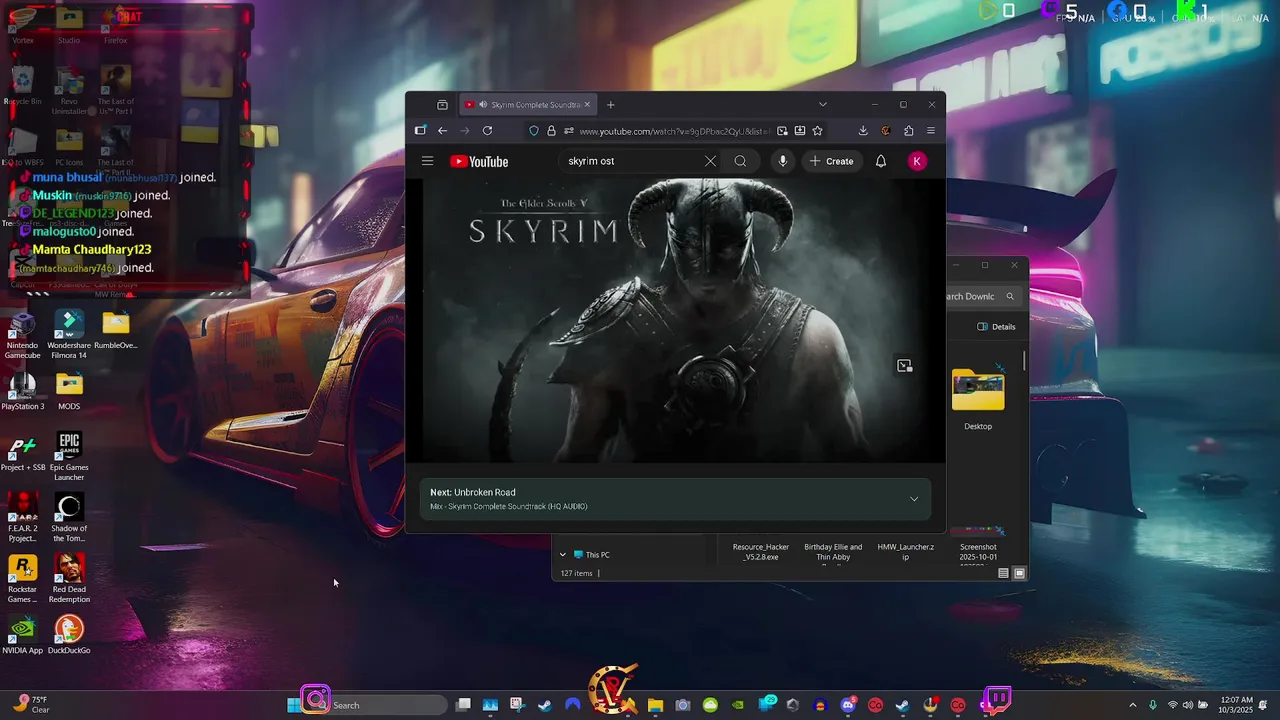Open F.E.A.R. 2 Project shortcut

(22, 519)
